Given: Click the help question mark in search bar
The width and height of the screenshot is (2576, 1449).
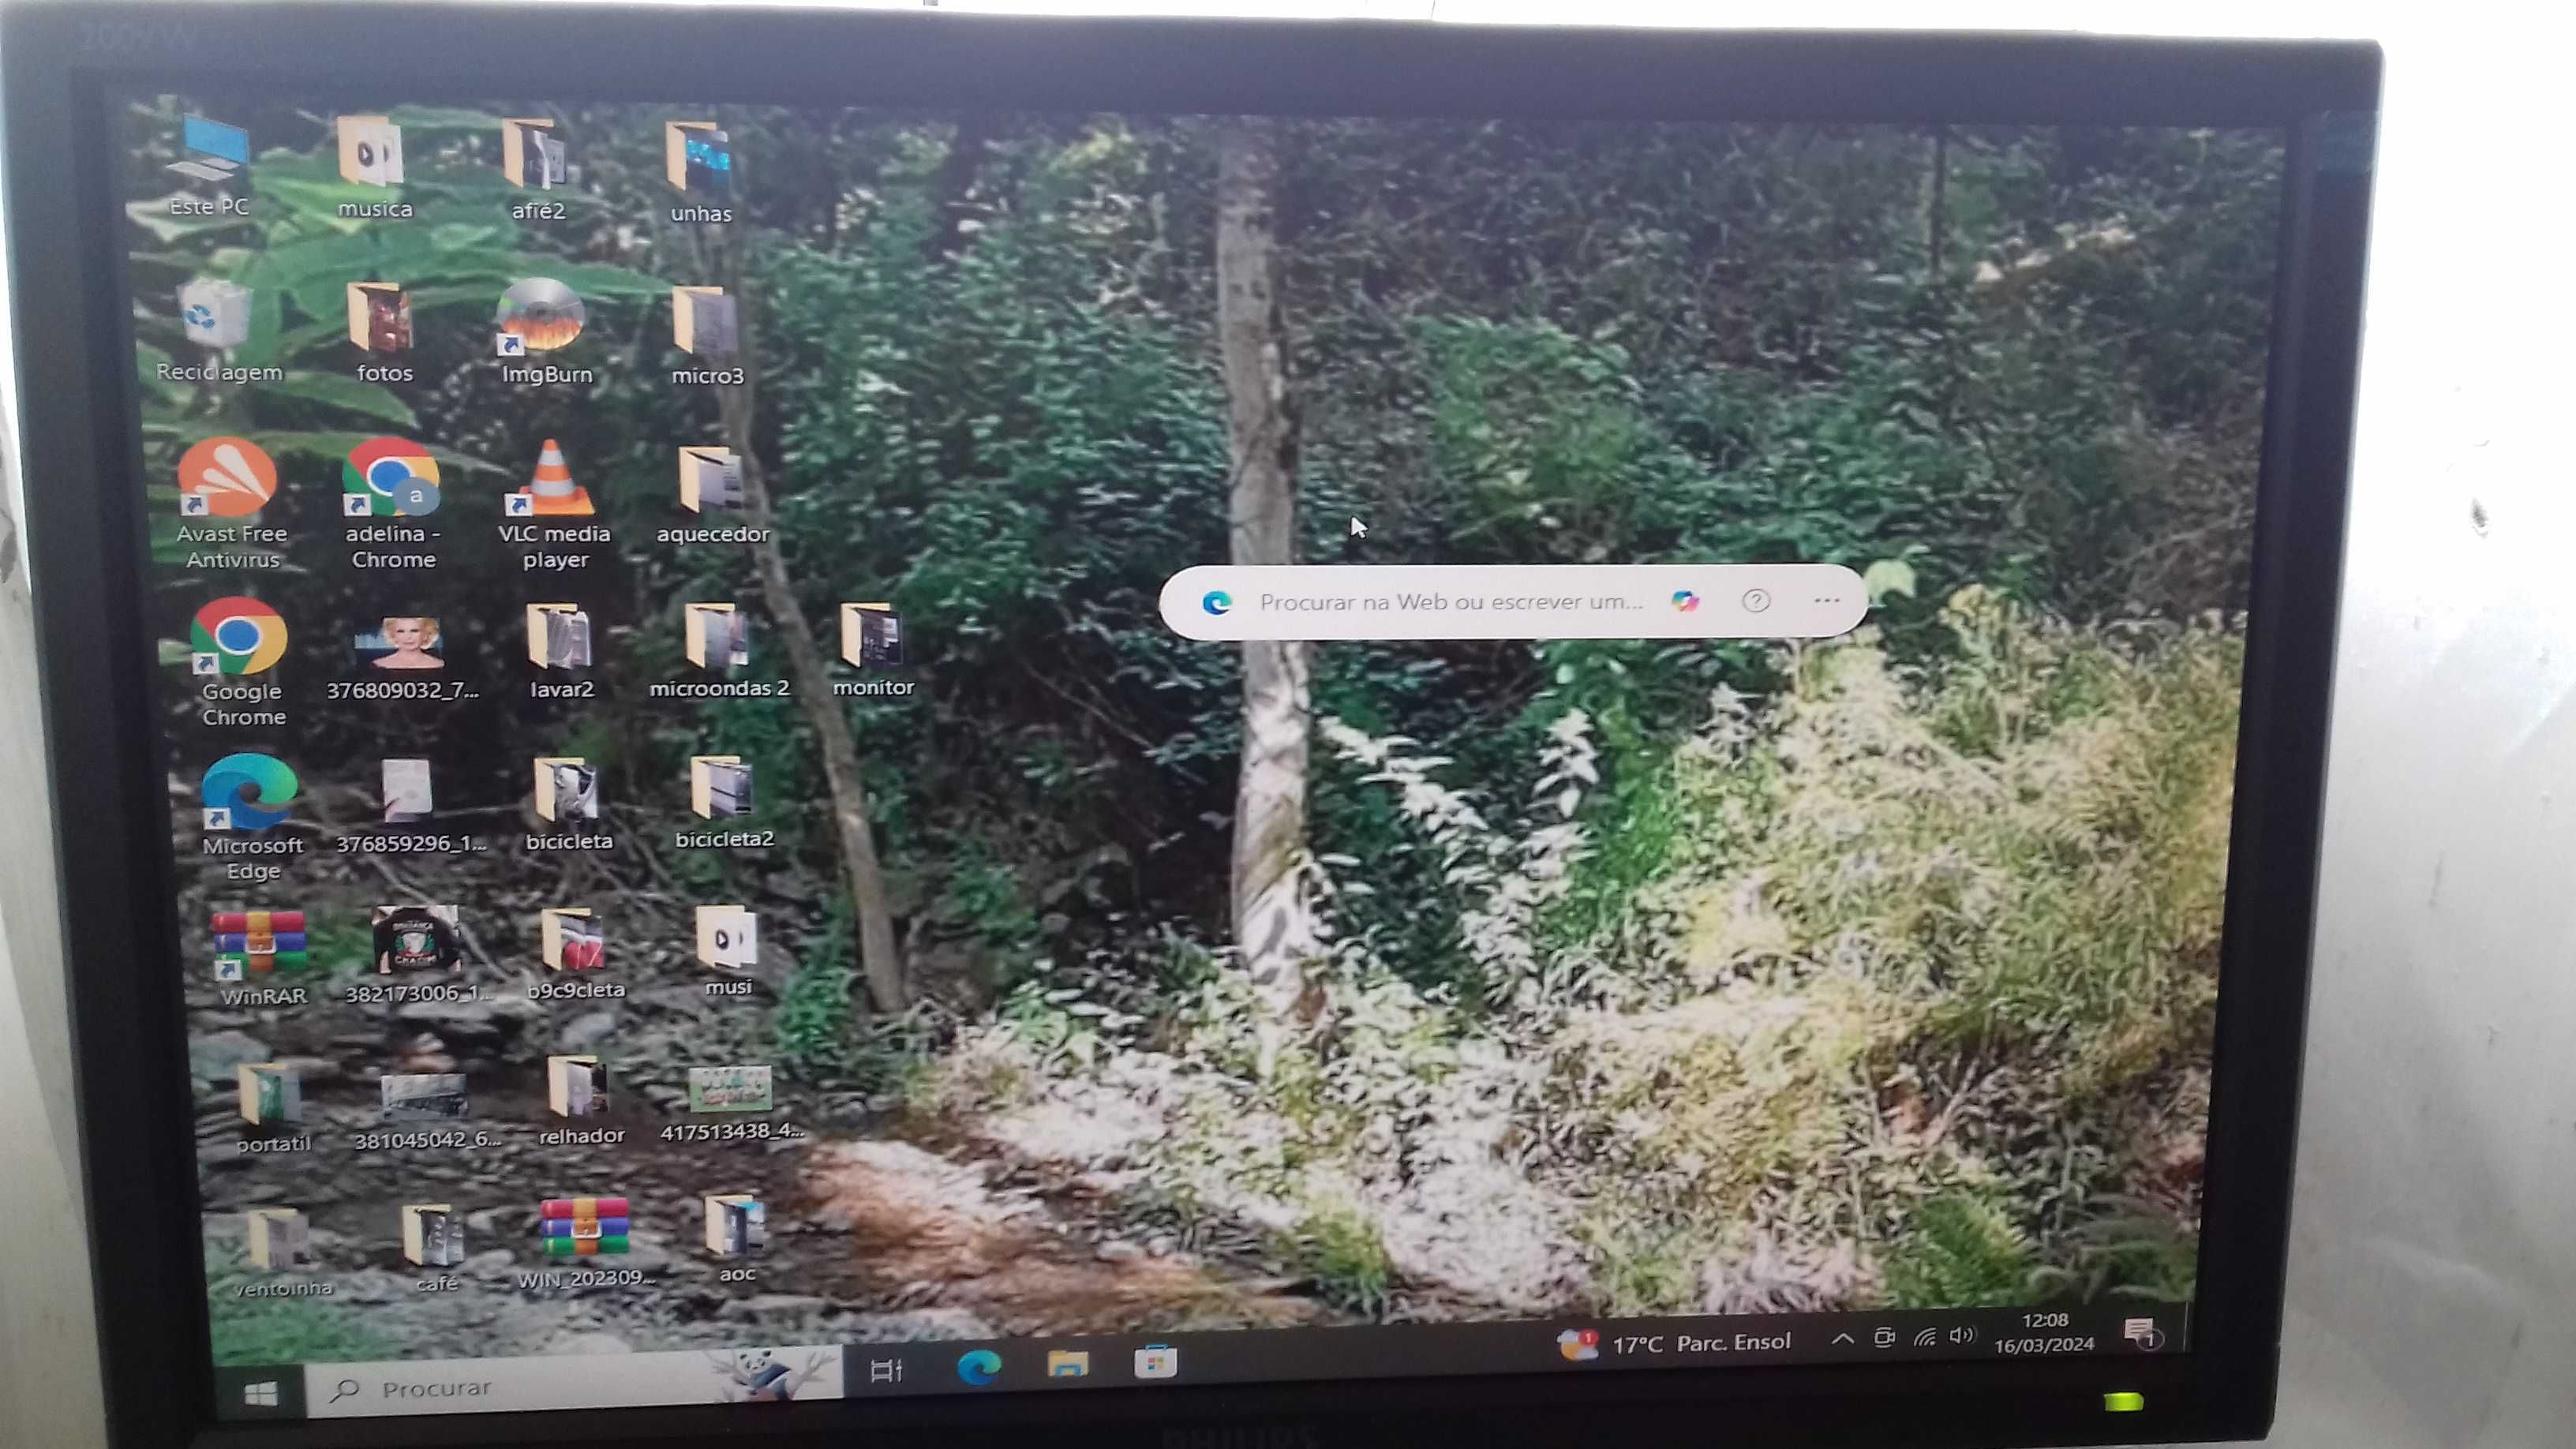Looking at the screenshot, I should (1755, 600).
